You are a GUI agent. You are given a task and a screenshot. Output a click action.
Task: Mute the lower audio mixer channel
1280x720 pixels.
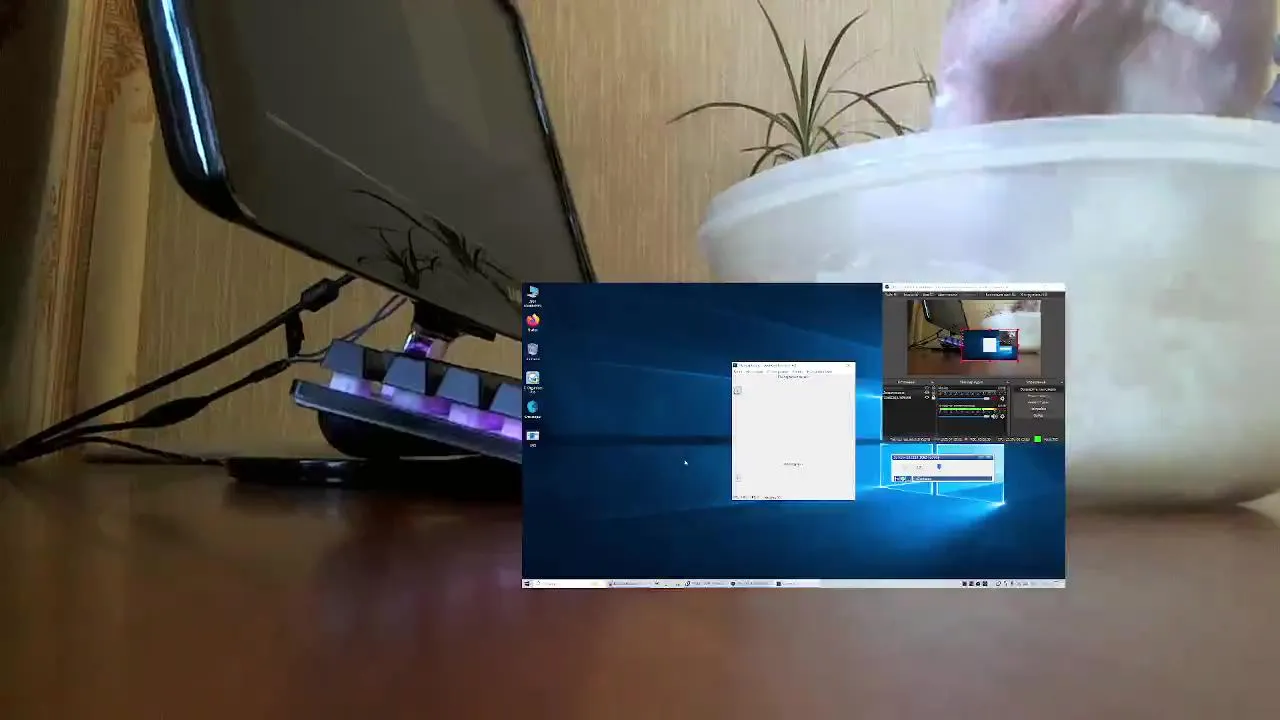[994, 416]
